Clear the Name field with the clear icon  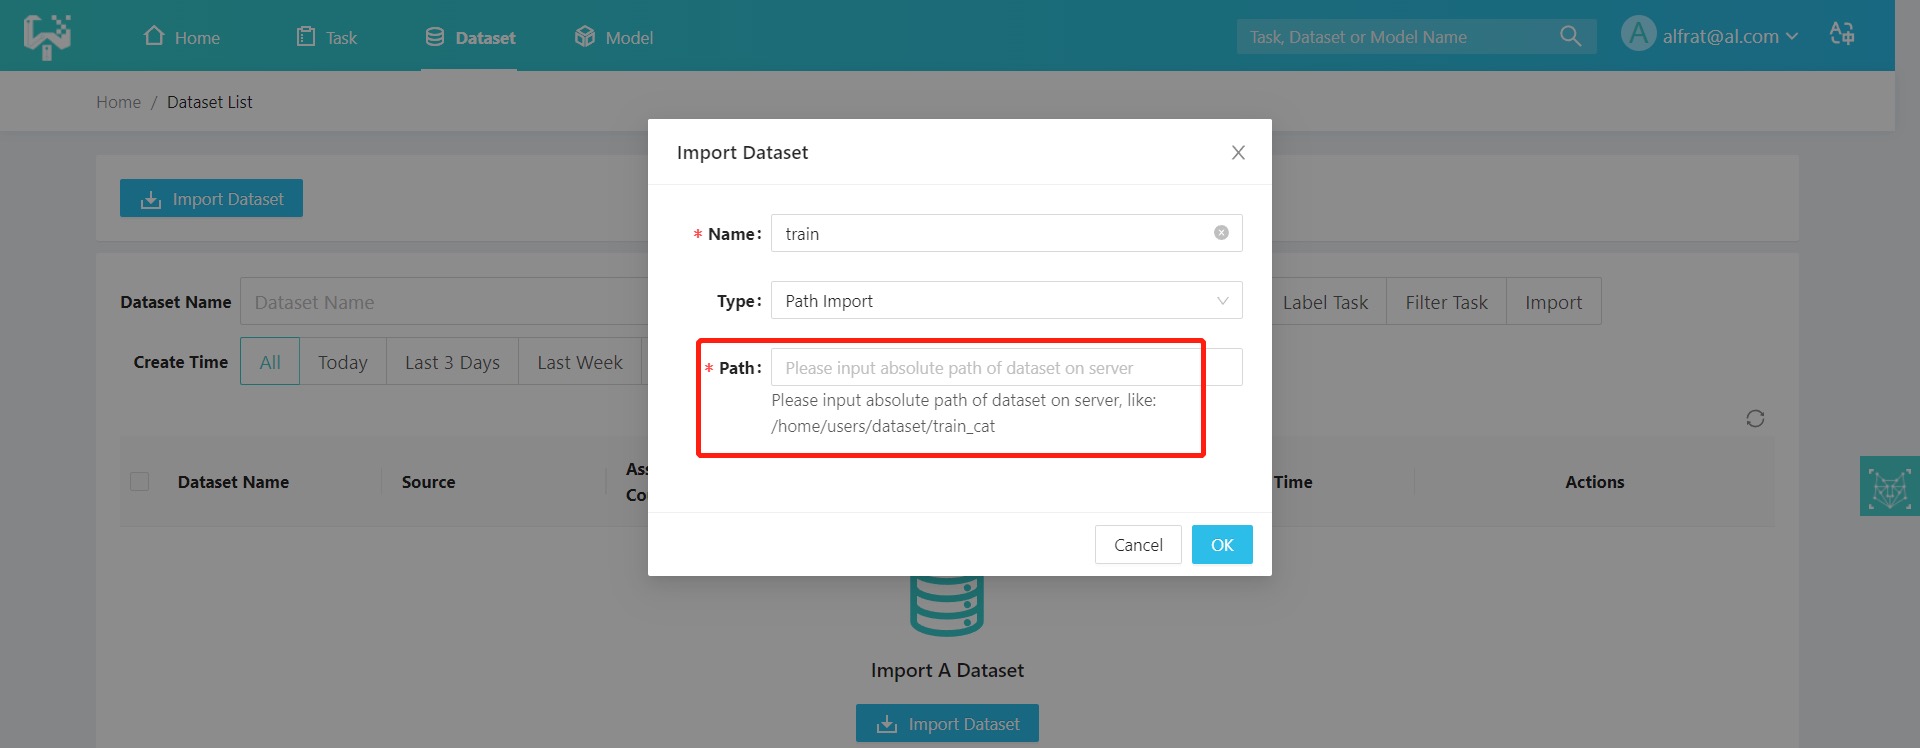pyautogui.click(x=1221, y=233)
